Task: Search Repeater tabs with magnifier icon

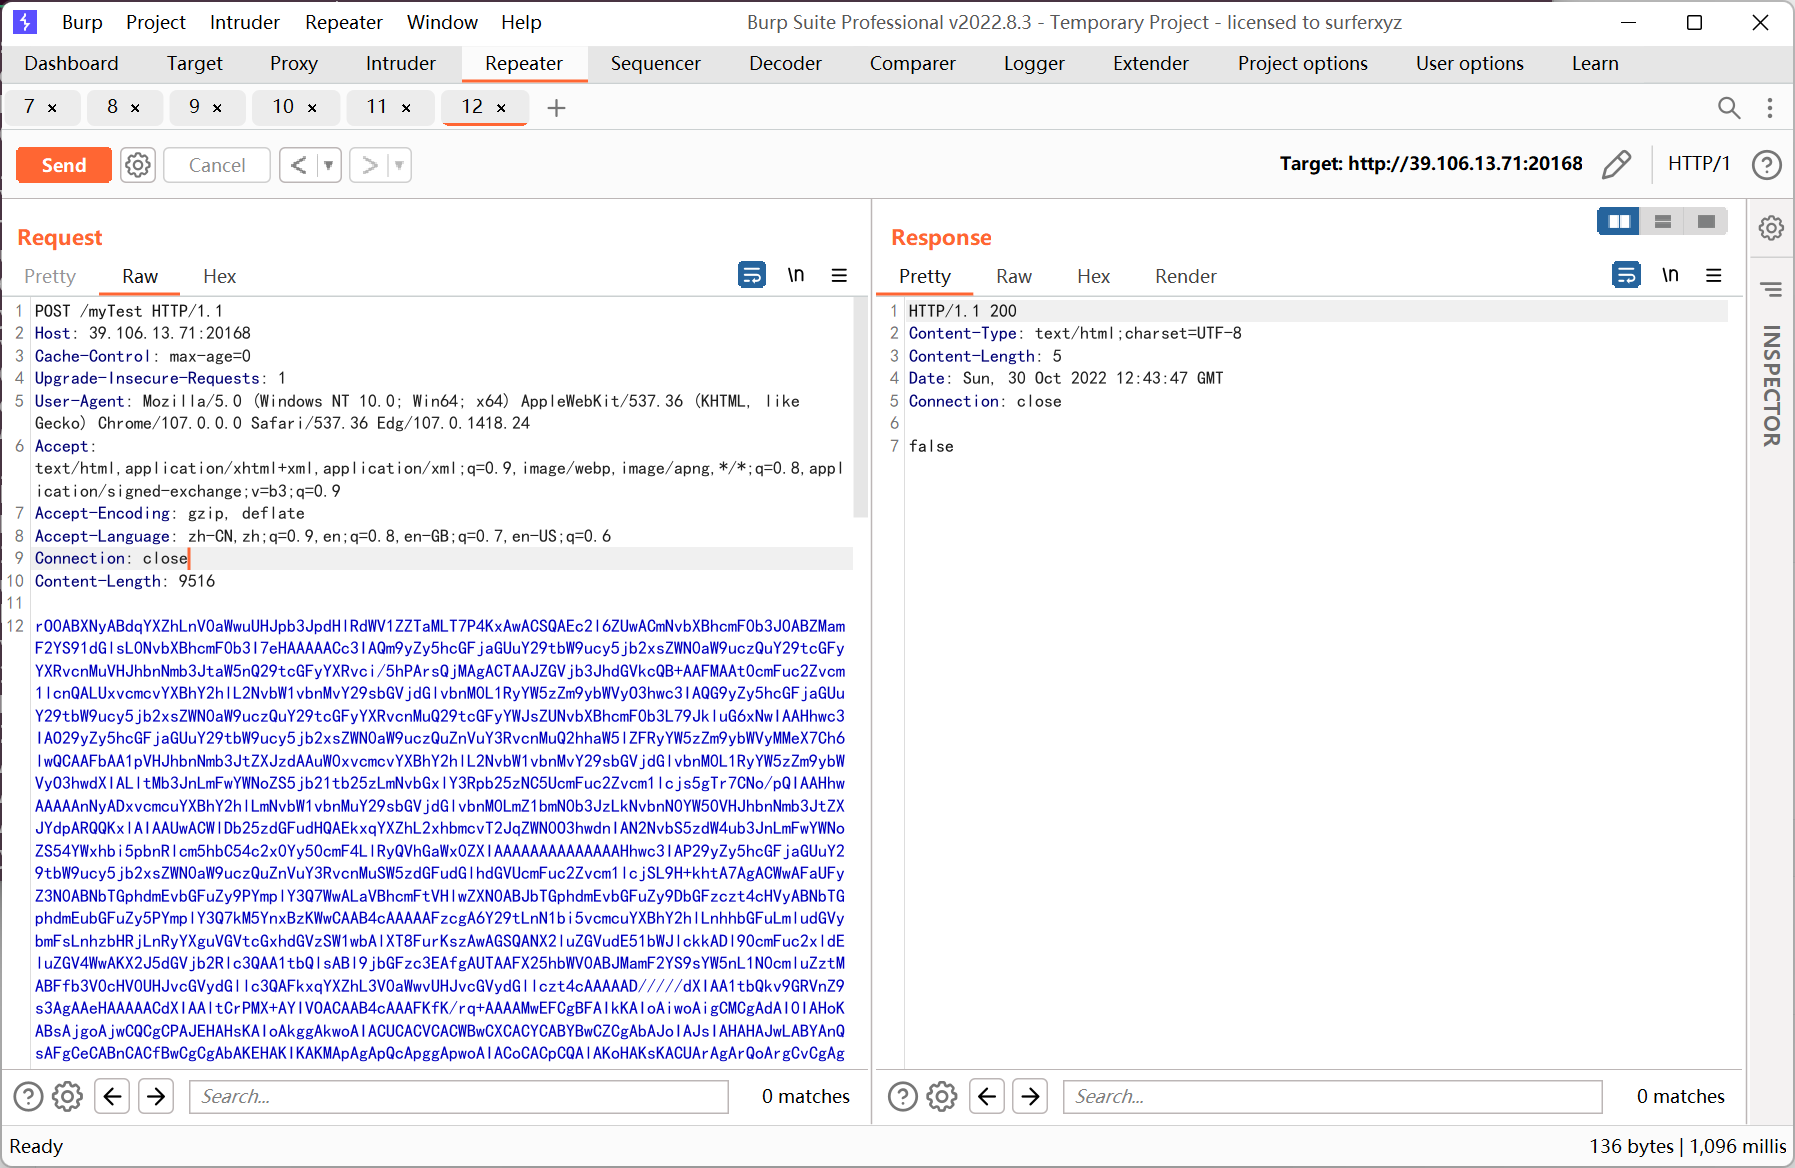Action: pyautogui.click(x=1729, y=107)
